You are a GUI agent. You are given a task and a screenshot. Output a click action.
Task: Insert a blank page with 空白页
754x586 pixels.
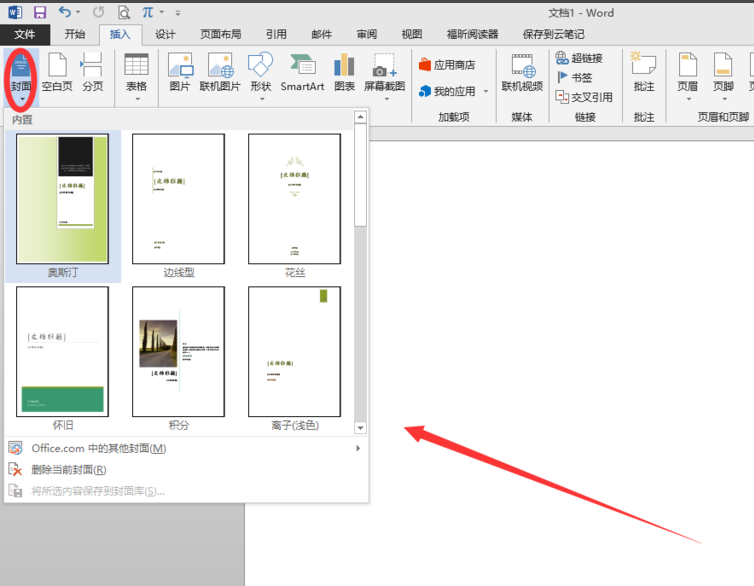(x=58, y=73)
